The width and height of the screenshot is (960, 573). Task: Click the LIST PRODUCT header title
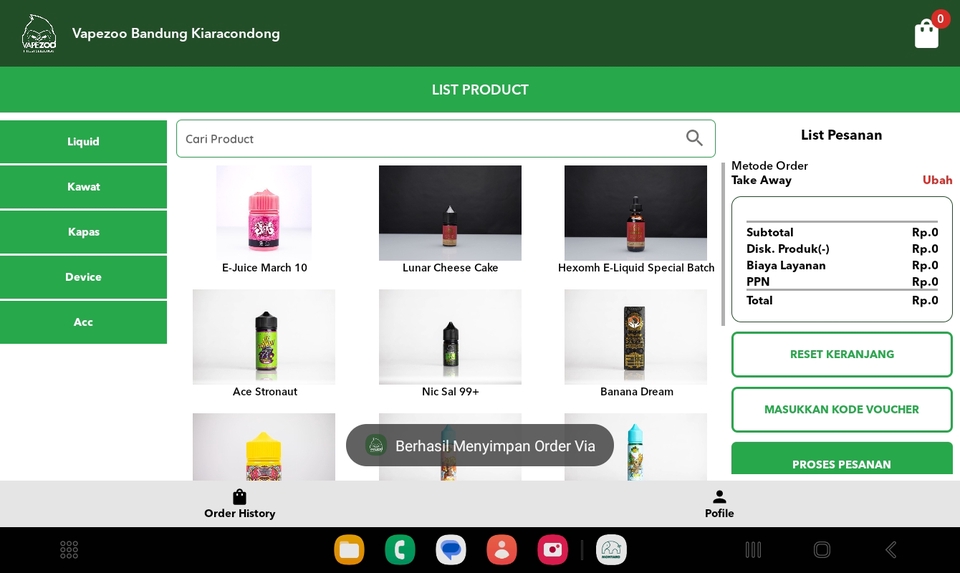[480, 90]
